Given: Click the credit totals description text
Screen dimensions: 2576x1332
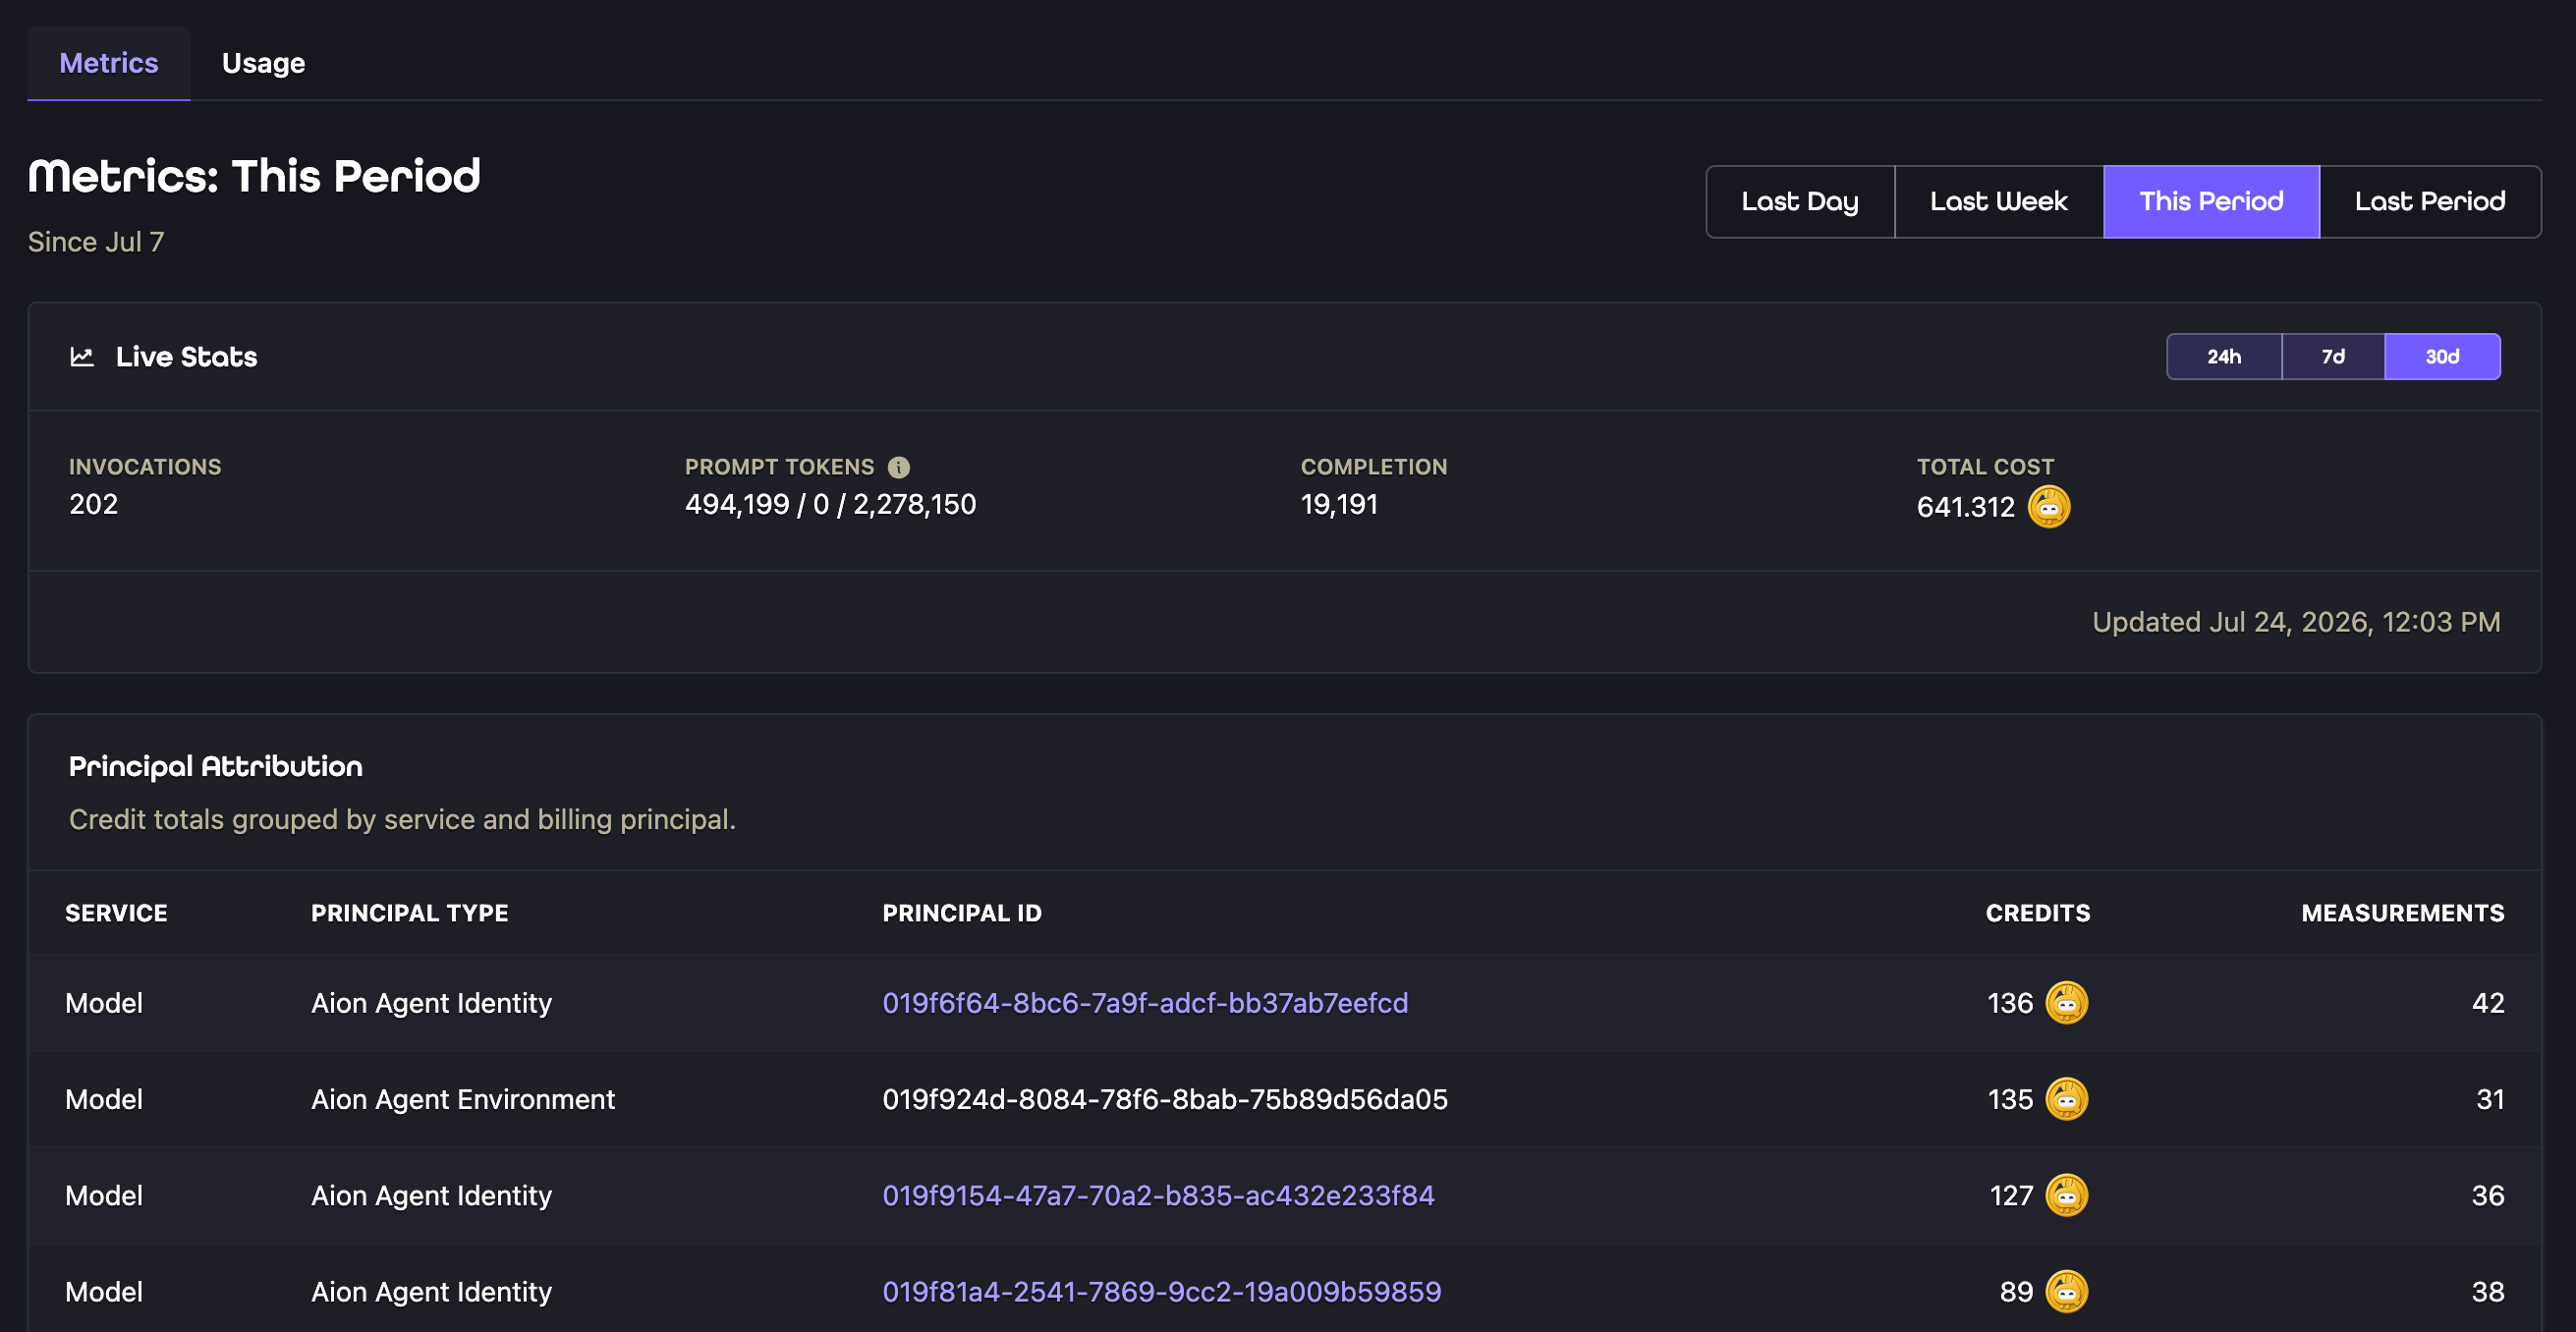Looking at the screenshot, I should [402, 819].
